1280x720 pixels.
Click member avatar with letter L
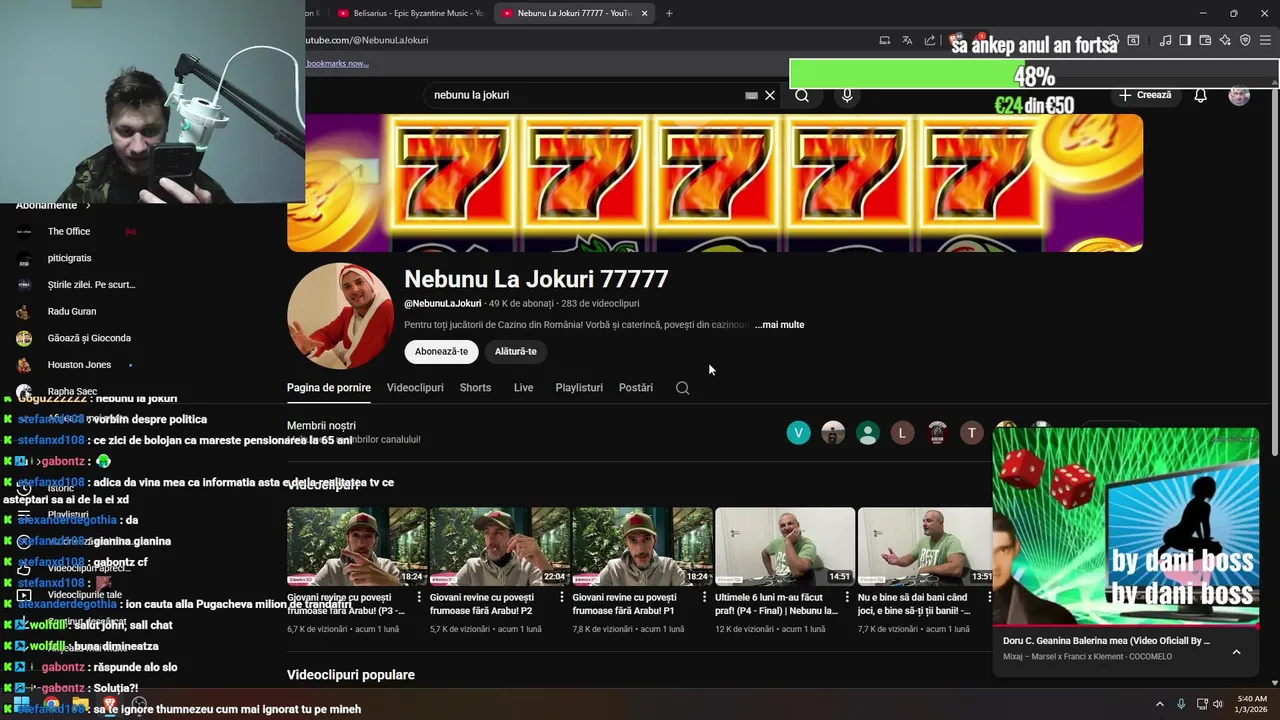(902, 433)
